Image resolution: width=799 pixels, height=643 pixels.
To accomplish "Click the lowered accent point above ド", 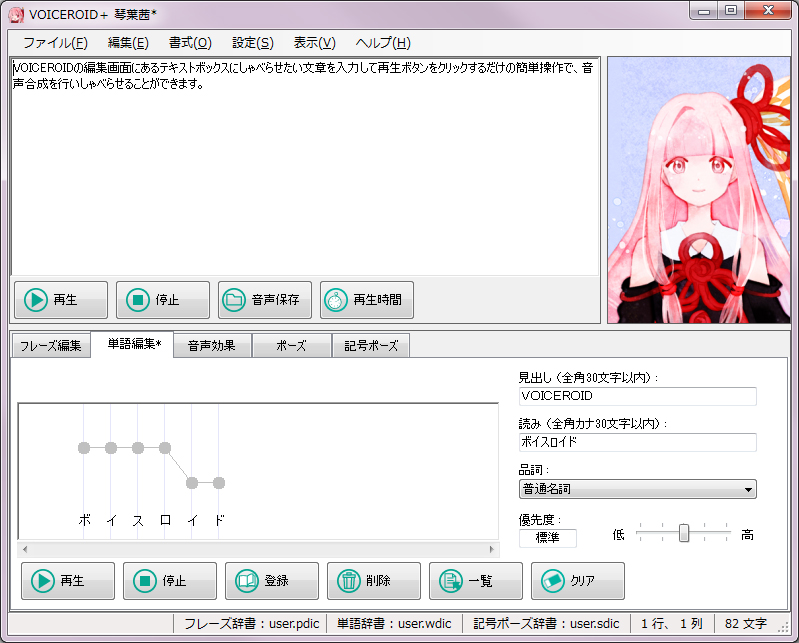I will (x=219, y=483).
